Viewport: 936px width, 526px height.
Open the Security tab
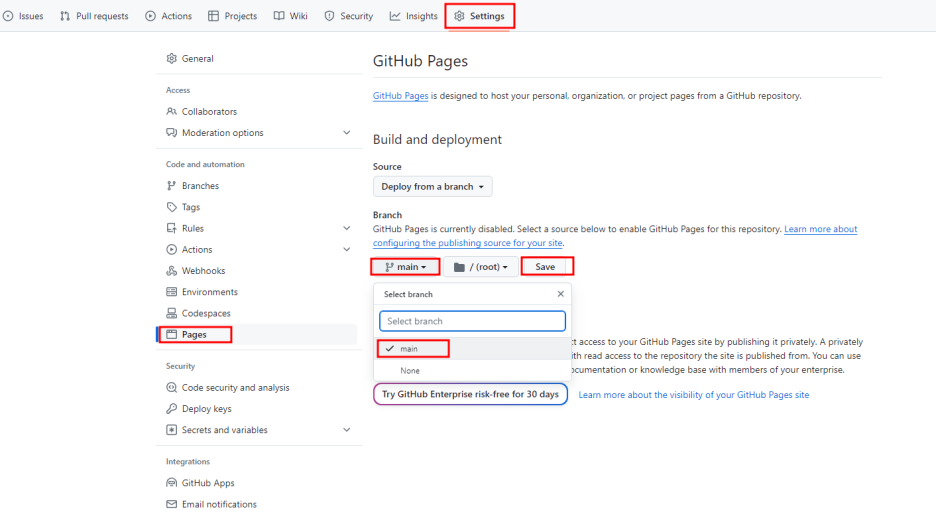349,16
